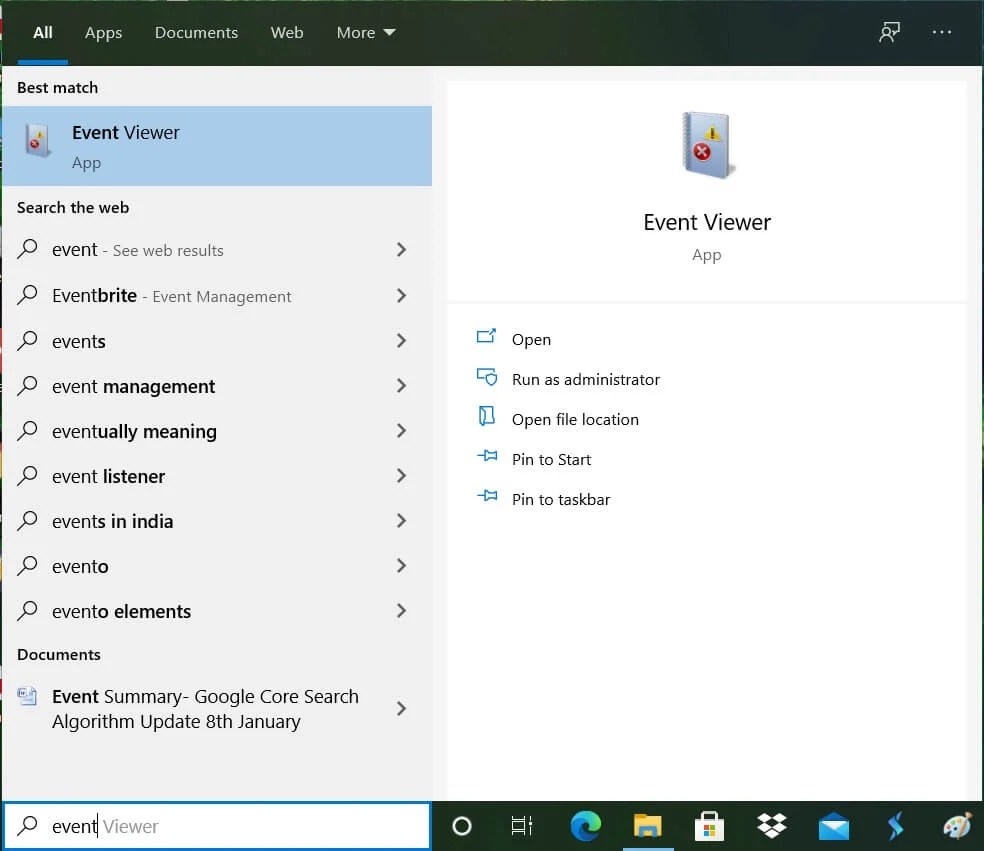Viewport: 984px width, 851px height.
Task: Expand the 'evento elements' search suggestion
Action: click(x=401, y=611)
